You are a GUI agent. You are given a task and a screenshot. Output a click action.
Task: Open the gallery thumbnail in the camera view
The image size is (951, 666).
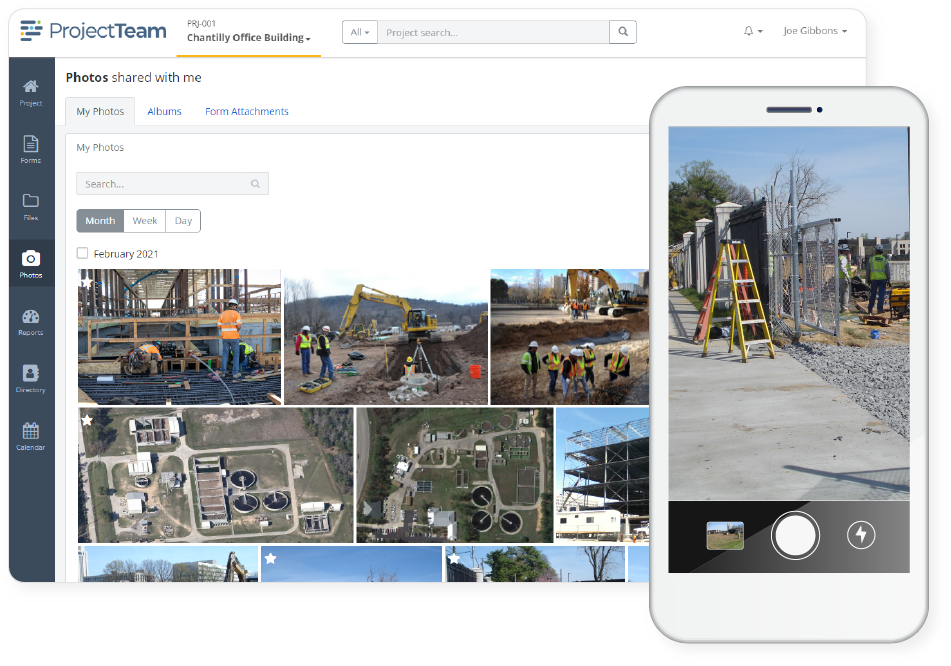coord(724,535)
